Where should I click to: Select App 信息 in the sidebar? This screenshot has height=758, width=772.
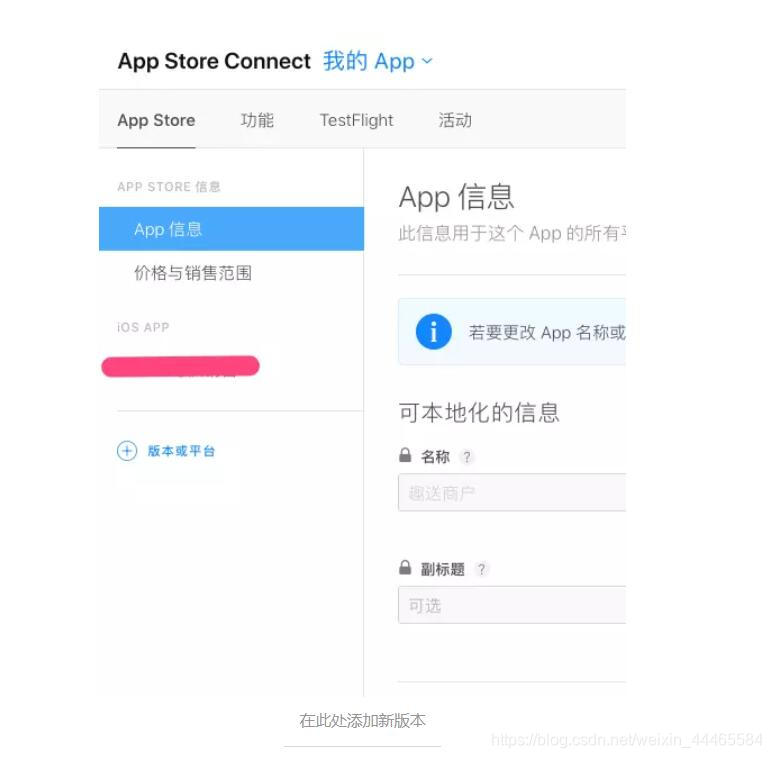point(231,229)
